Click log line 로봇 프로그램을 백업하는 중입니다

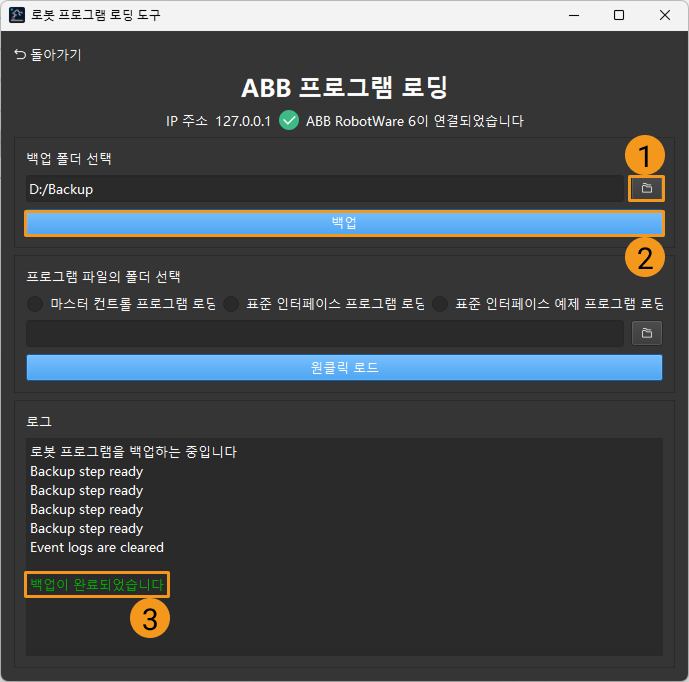[x=134, y=452]
